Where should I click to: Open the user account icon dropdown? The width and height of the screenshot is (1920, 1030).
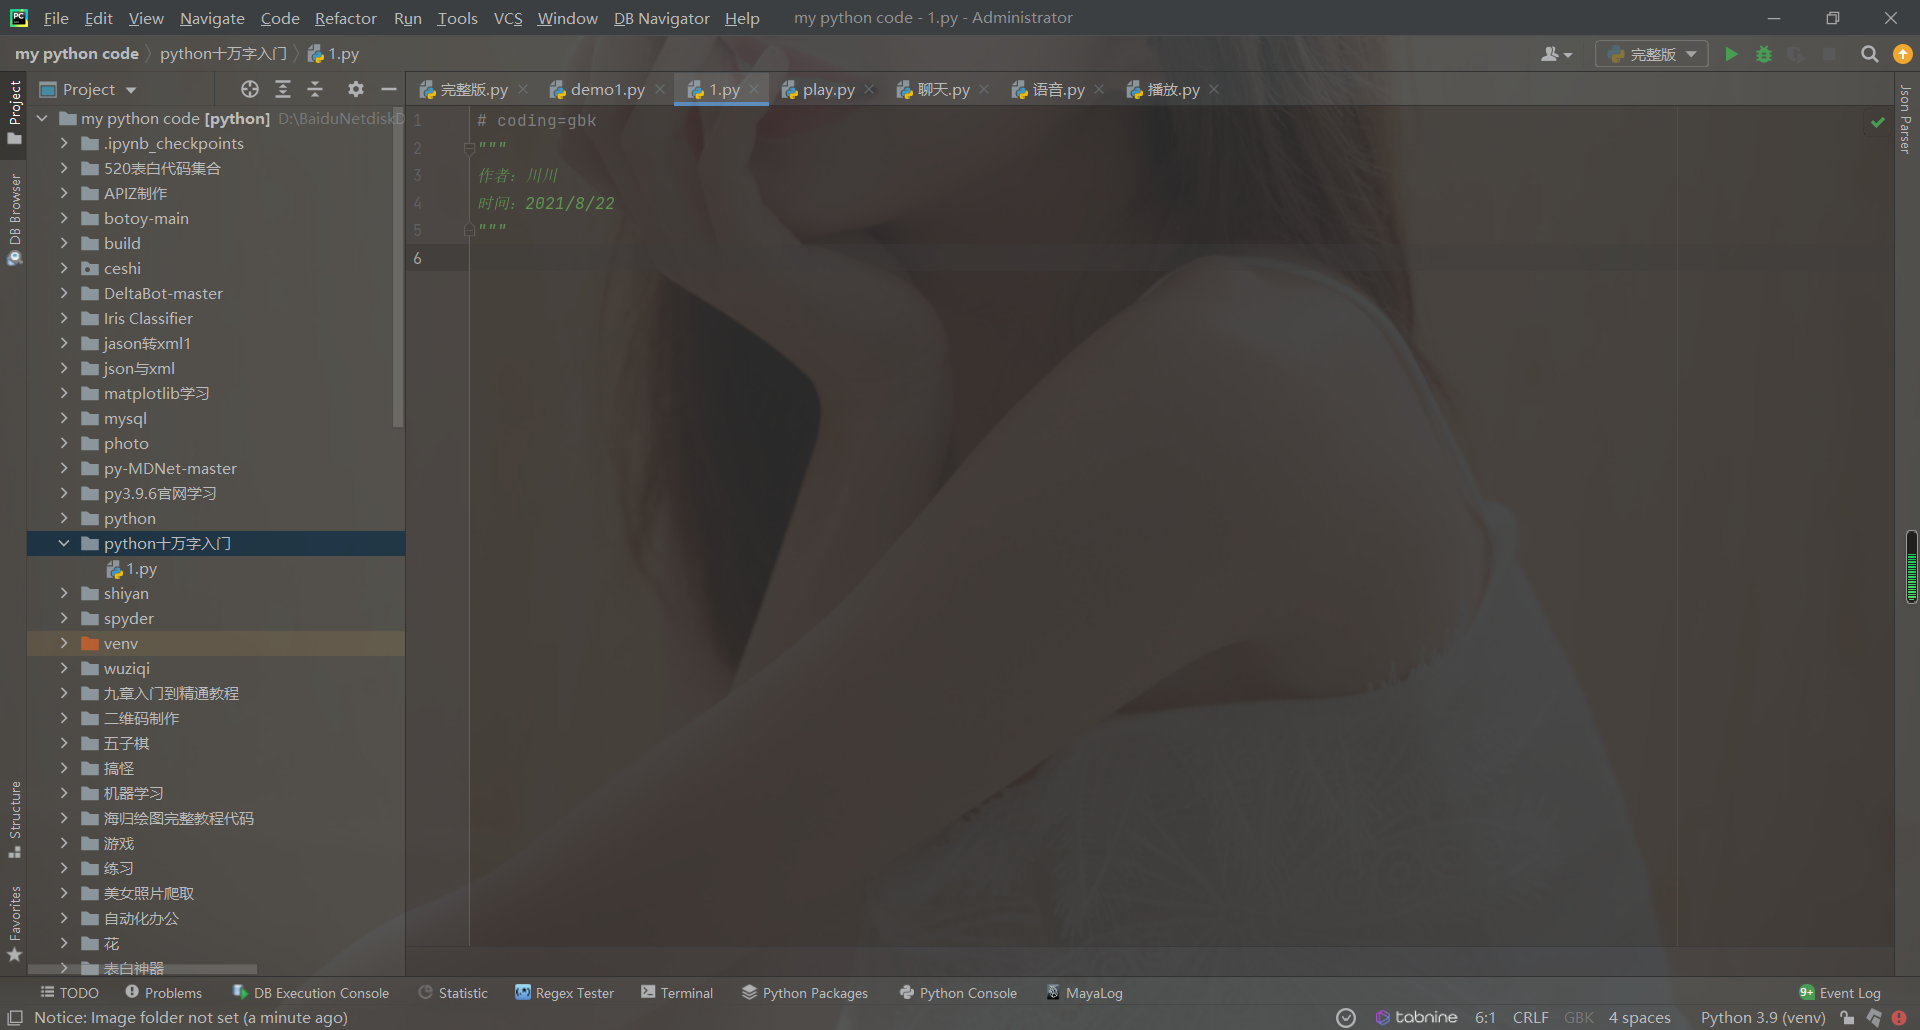click(1556, 54)
